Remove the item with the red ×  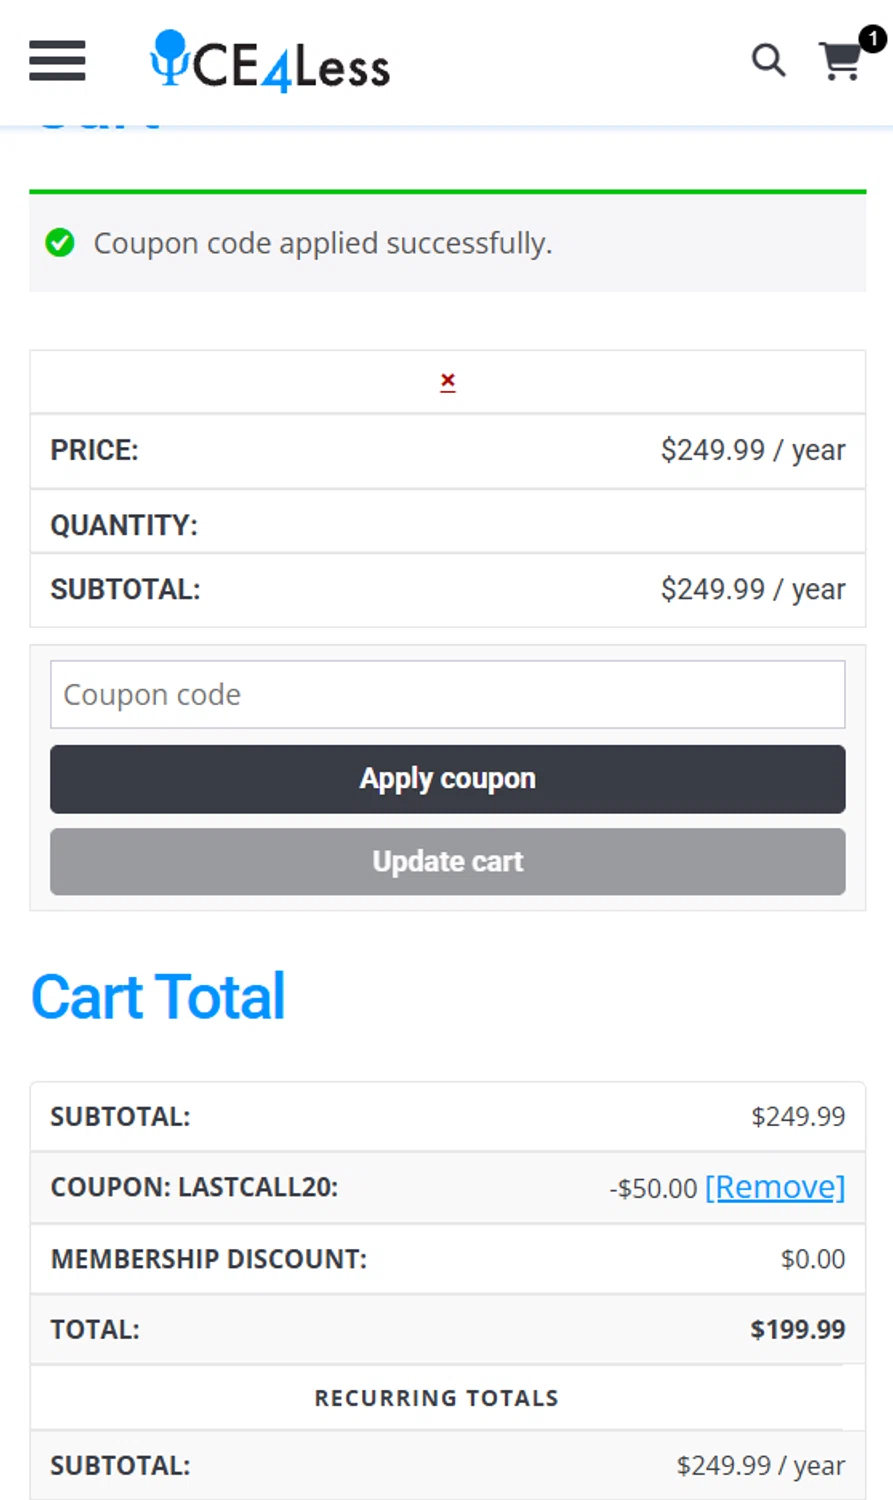pyautogui.click(x=448, y=381)
